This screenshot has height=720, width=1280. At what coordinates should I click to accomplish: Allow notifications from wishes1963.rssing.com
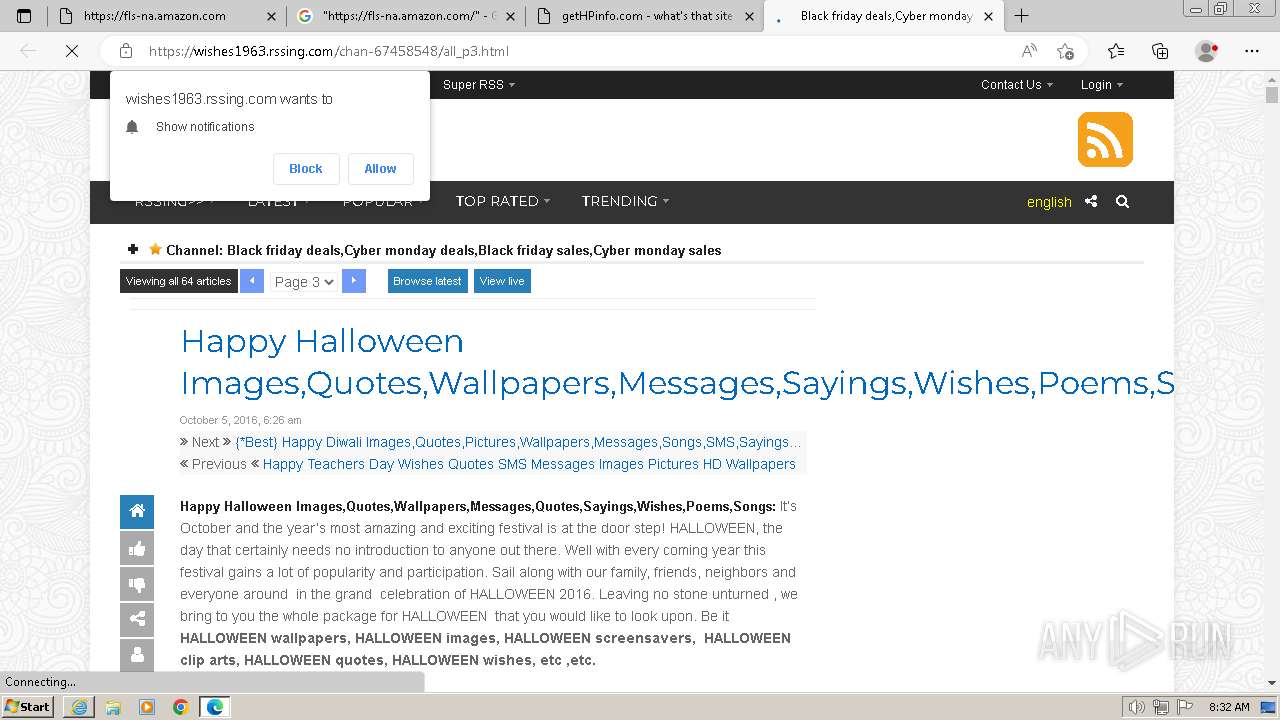[x=380, y=169]
